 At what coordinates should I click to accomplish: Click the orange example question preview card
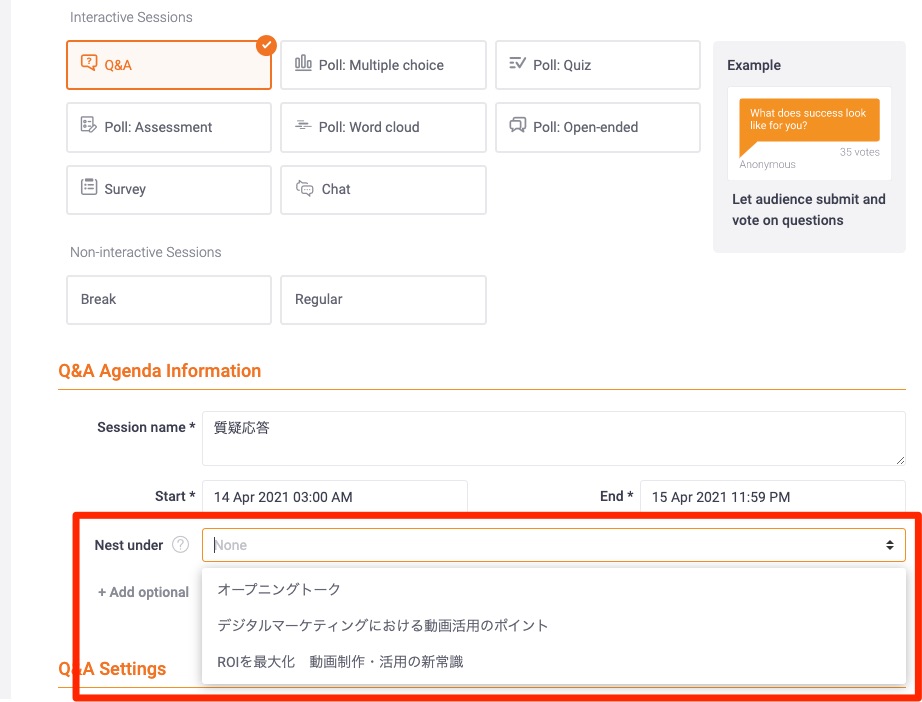[x=808, y=120]
